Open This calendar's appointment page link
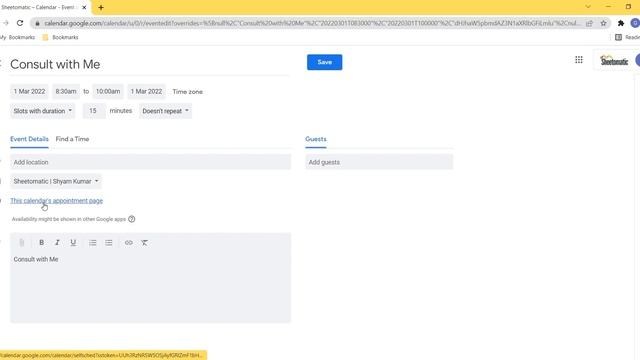Image resolution: width=640 pixels, height=360 pixels. (x=56, y=201)
